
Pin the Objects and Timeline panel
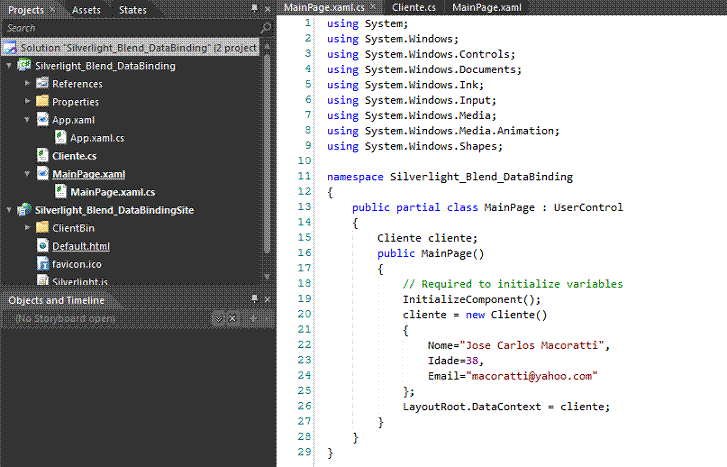pos(254,299)
